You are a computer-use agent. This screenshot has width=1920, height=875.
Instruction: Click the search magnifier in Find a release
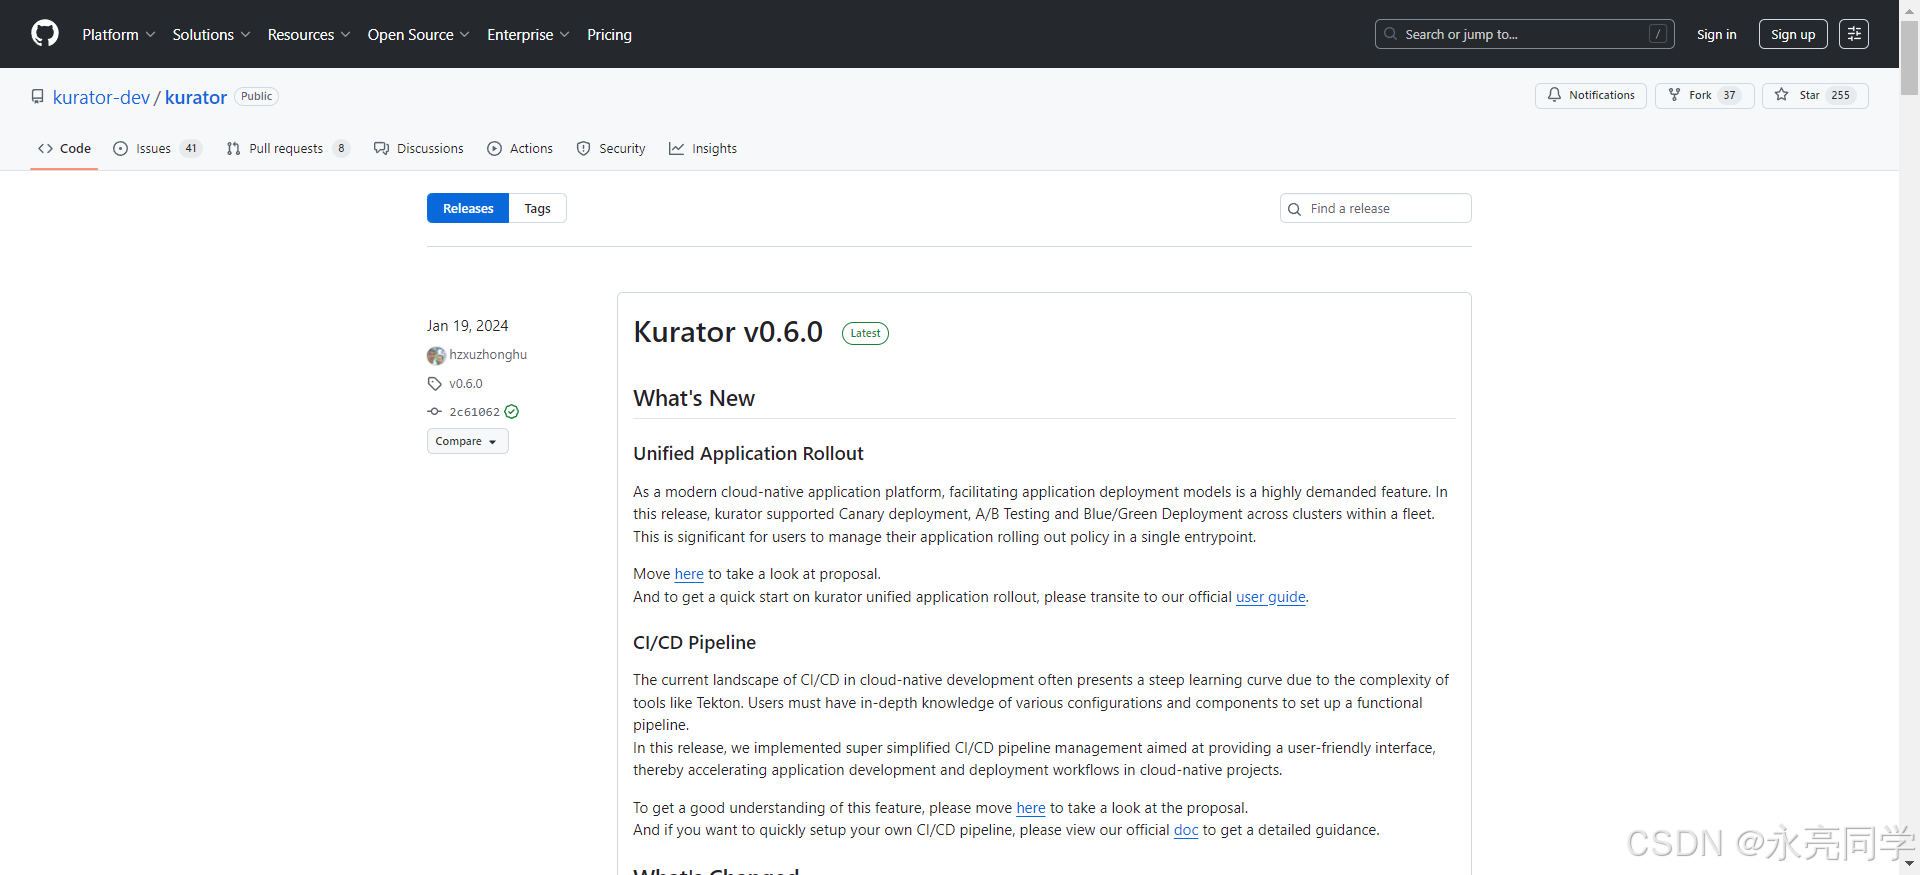[x=1294, y=209]
